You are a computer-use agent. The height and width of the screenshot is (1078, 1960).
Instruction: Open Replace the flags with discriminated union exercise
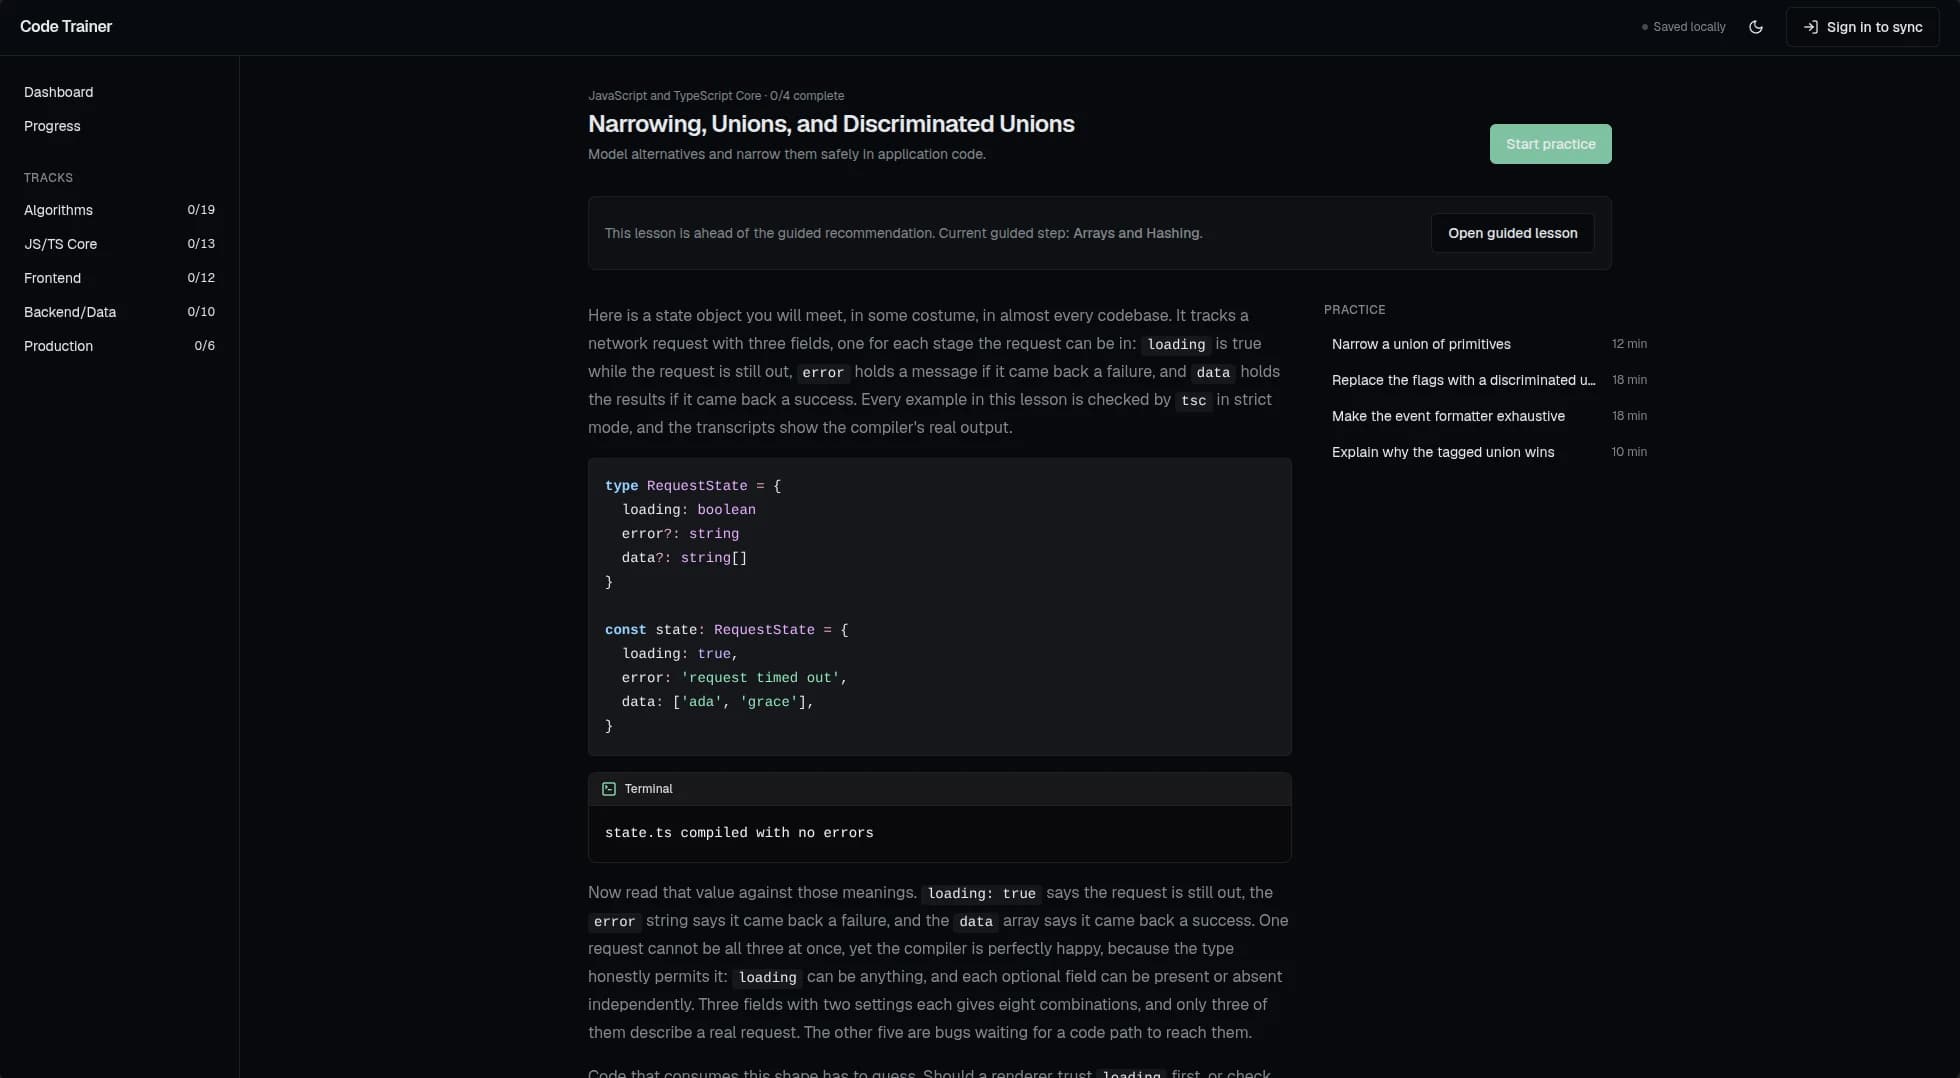tap(1489, 380)
